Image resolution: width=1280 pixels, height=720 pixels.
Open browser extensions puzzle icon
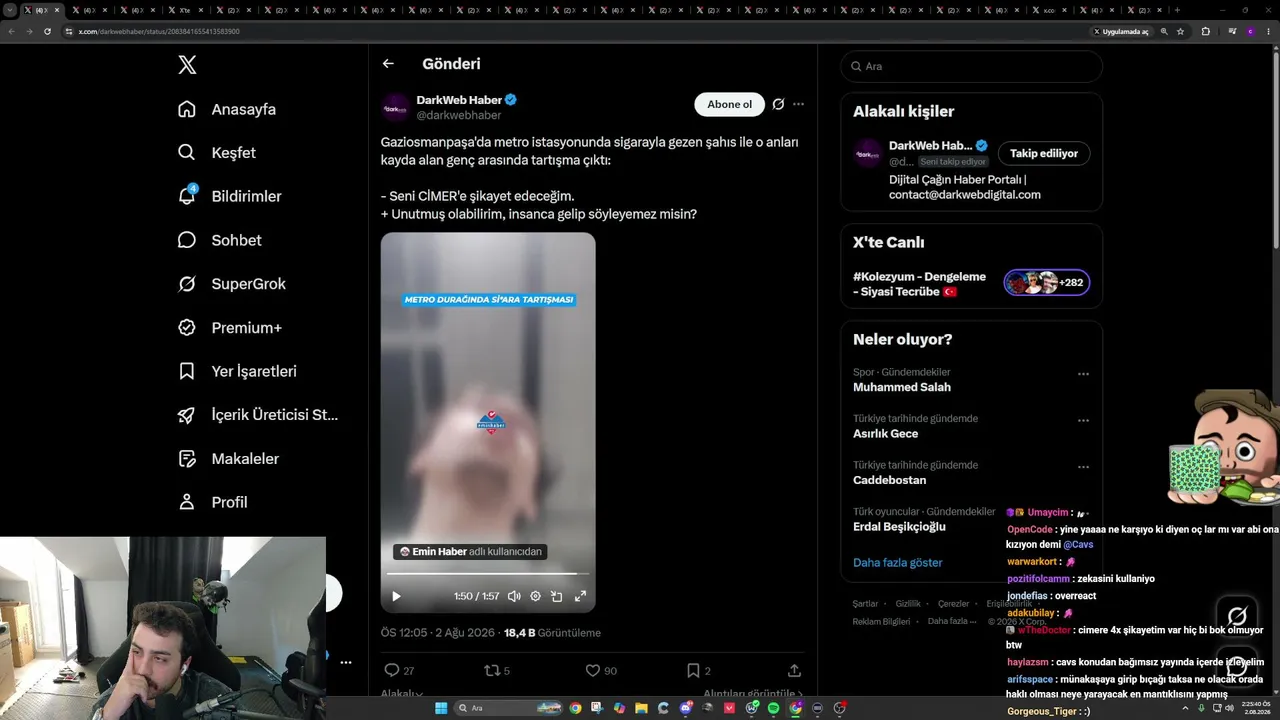pyautogui.click(x=1206, y=31)
